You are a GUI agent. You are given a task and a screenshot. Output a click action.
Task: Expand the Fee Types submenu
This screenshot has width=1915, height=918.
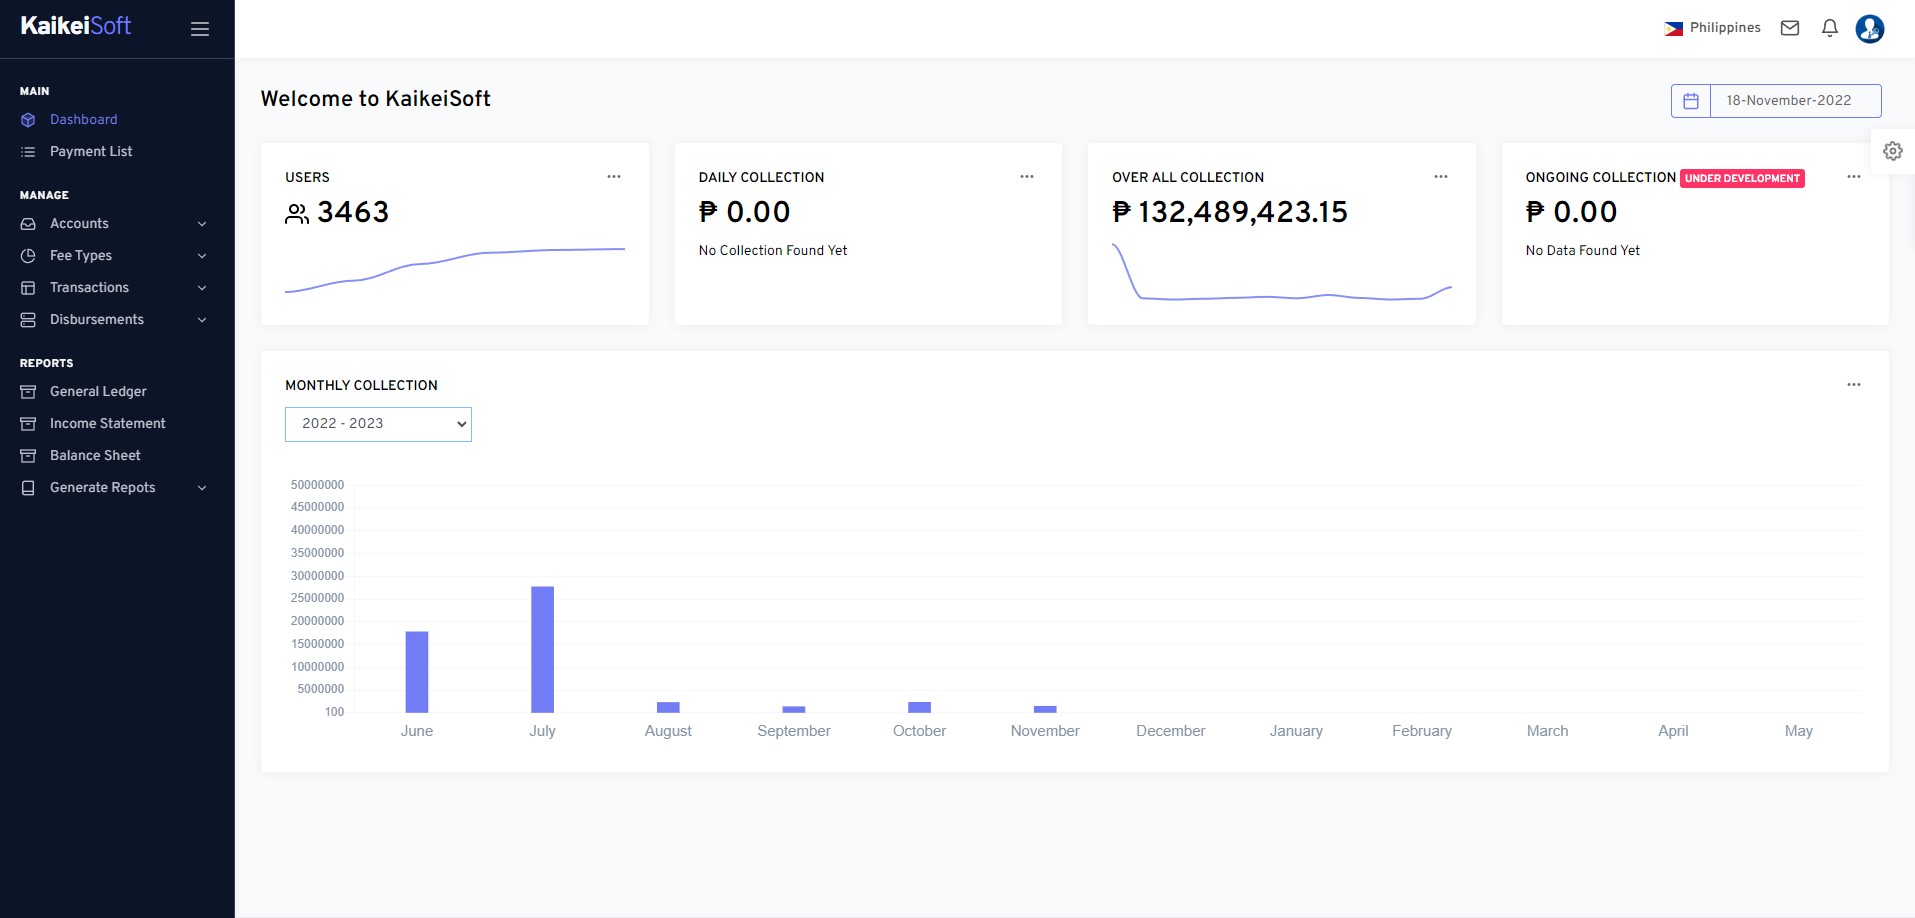tap(117, 256)
